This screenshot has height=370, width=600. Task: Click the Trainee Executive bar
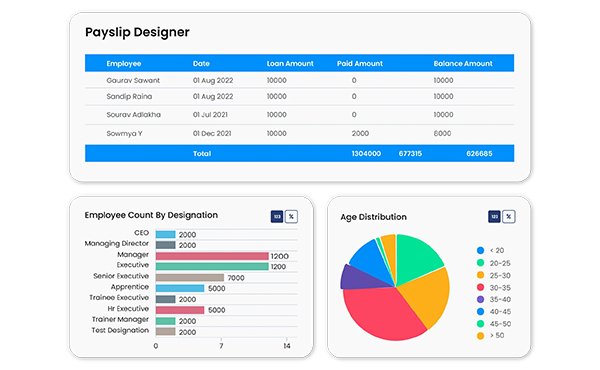[x=165, y=299]
